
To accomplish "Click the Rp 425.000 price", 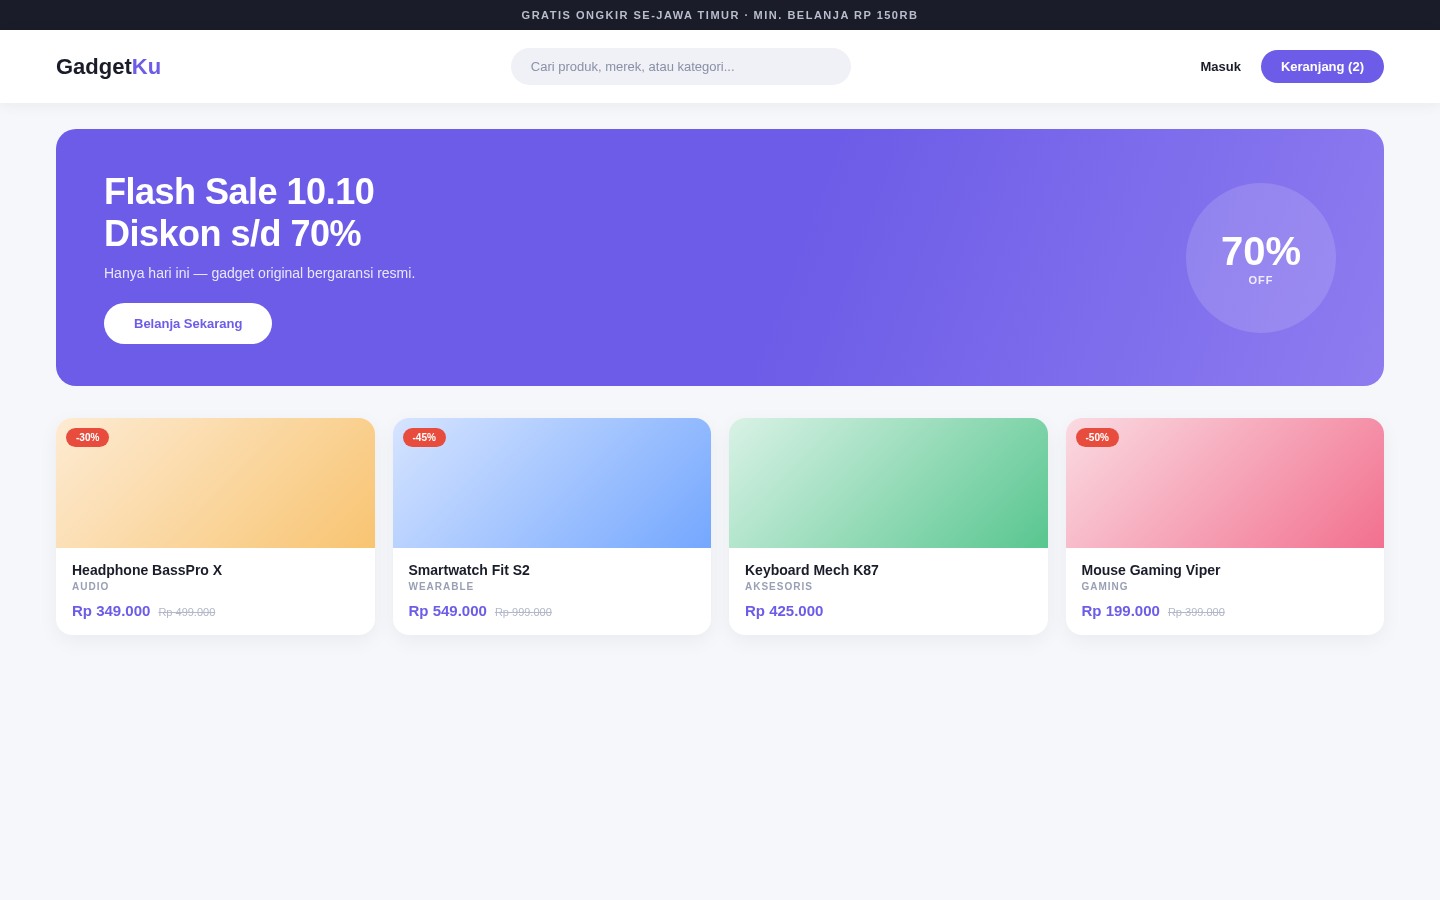I will pos(784,611).
